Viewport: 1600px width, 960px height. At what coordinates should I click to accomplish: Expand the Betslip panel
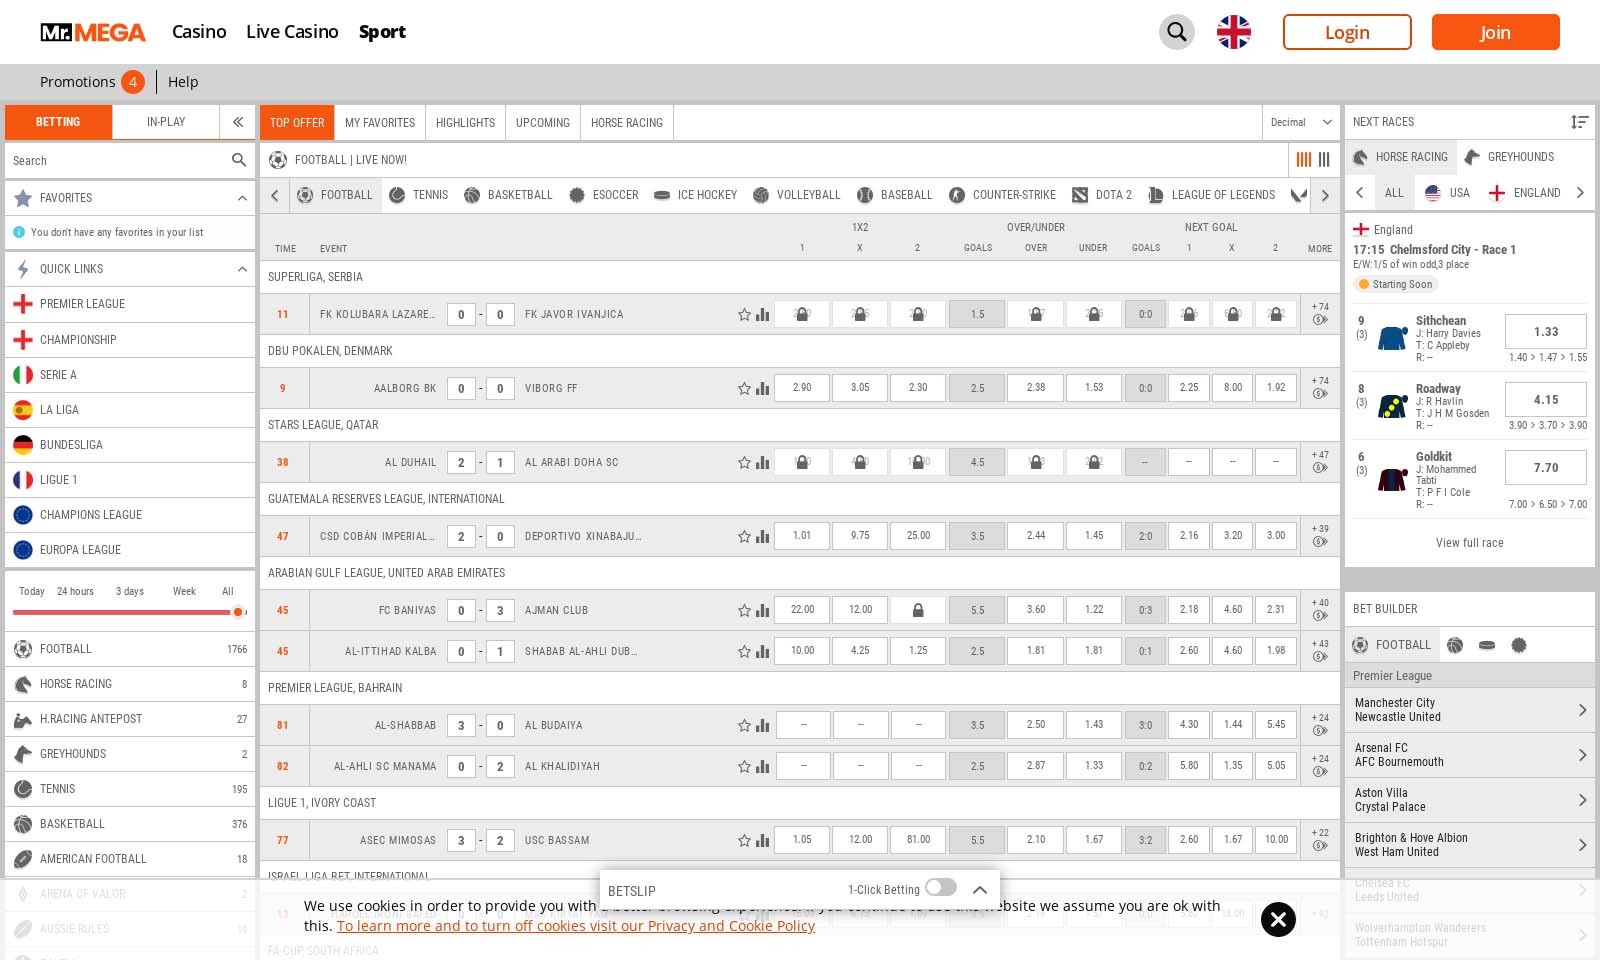[980, 890]
